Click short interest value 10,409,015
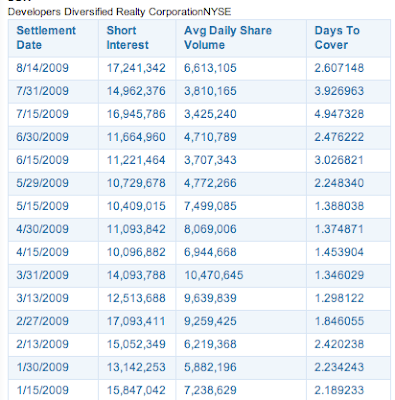 pos(136,206)
